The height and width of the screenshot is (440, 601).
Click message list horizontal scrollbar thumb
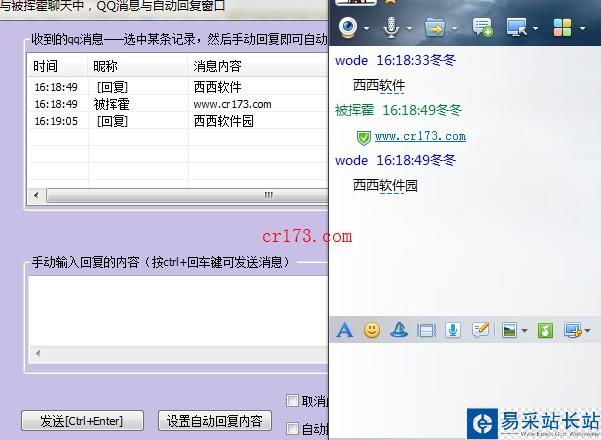pyautogui.click(x=187, y=195)
